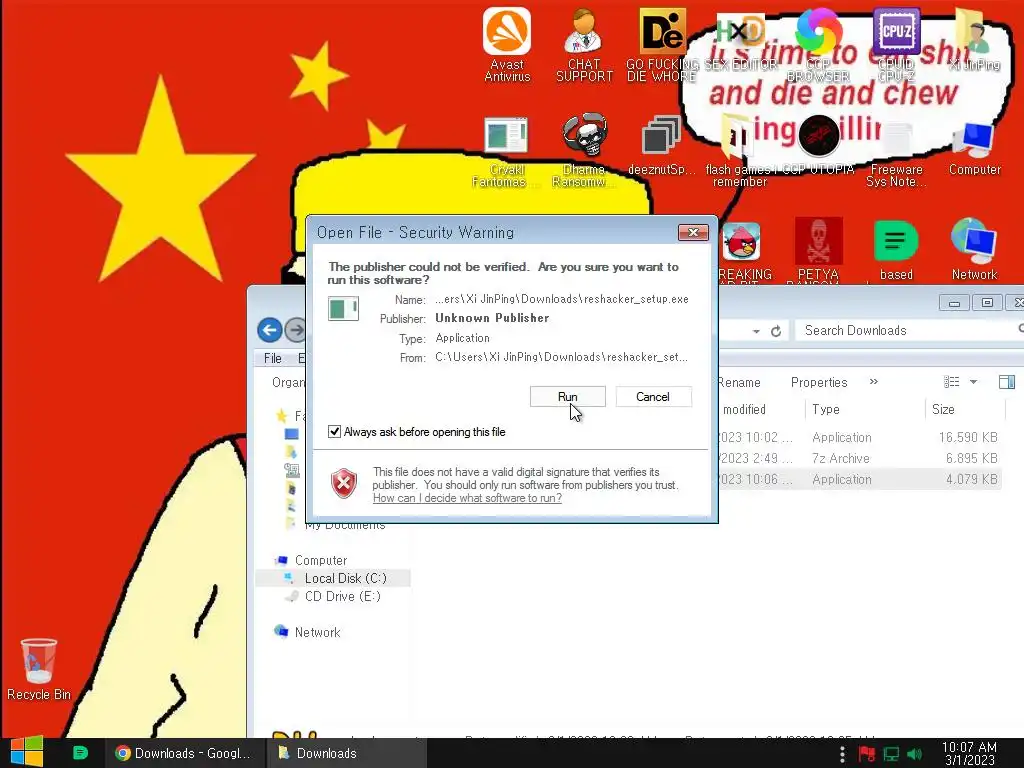
Task: Switch to Downloads explorer taskbar item
Action: [x=346, y=753]
